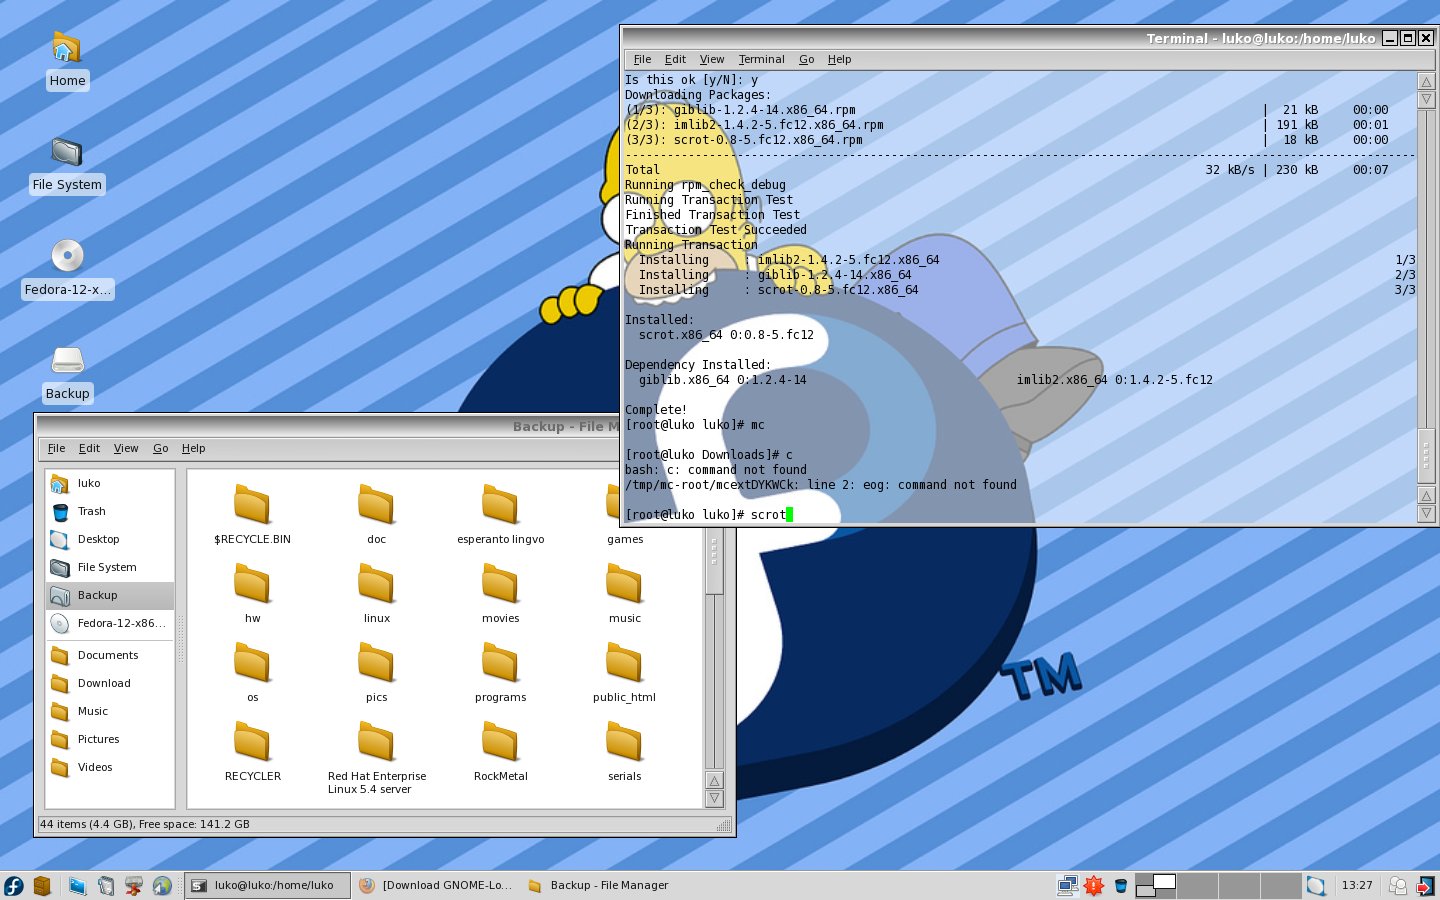Click terminal scrollbar down arrow at bottom
The width and height of the screenshot is (1440, 900).
click(x=1427, y=513)
